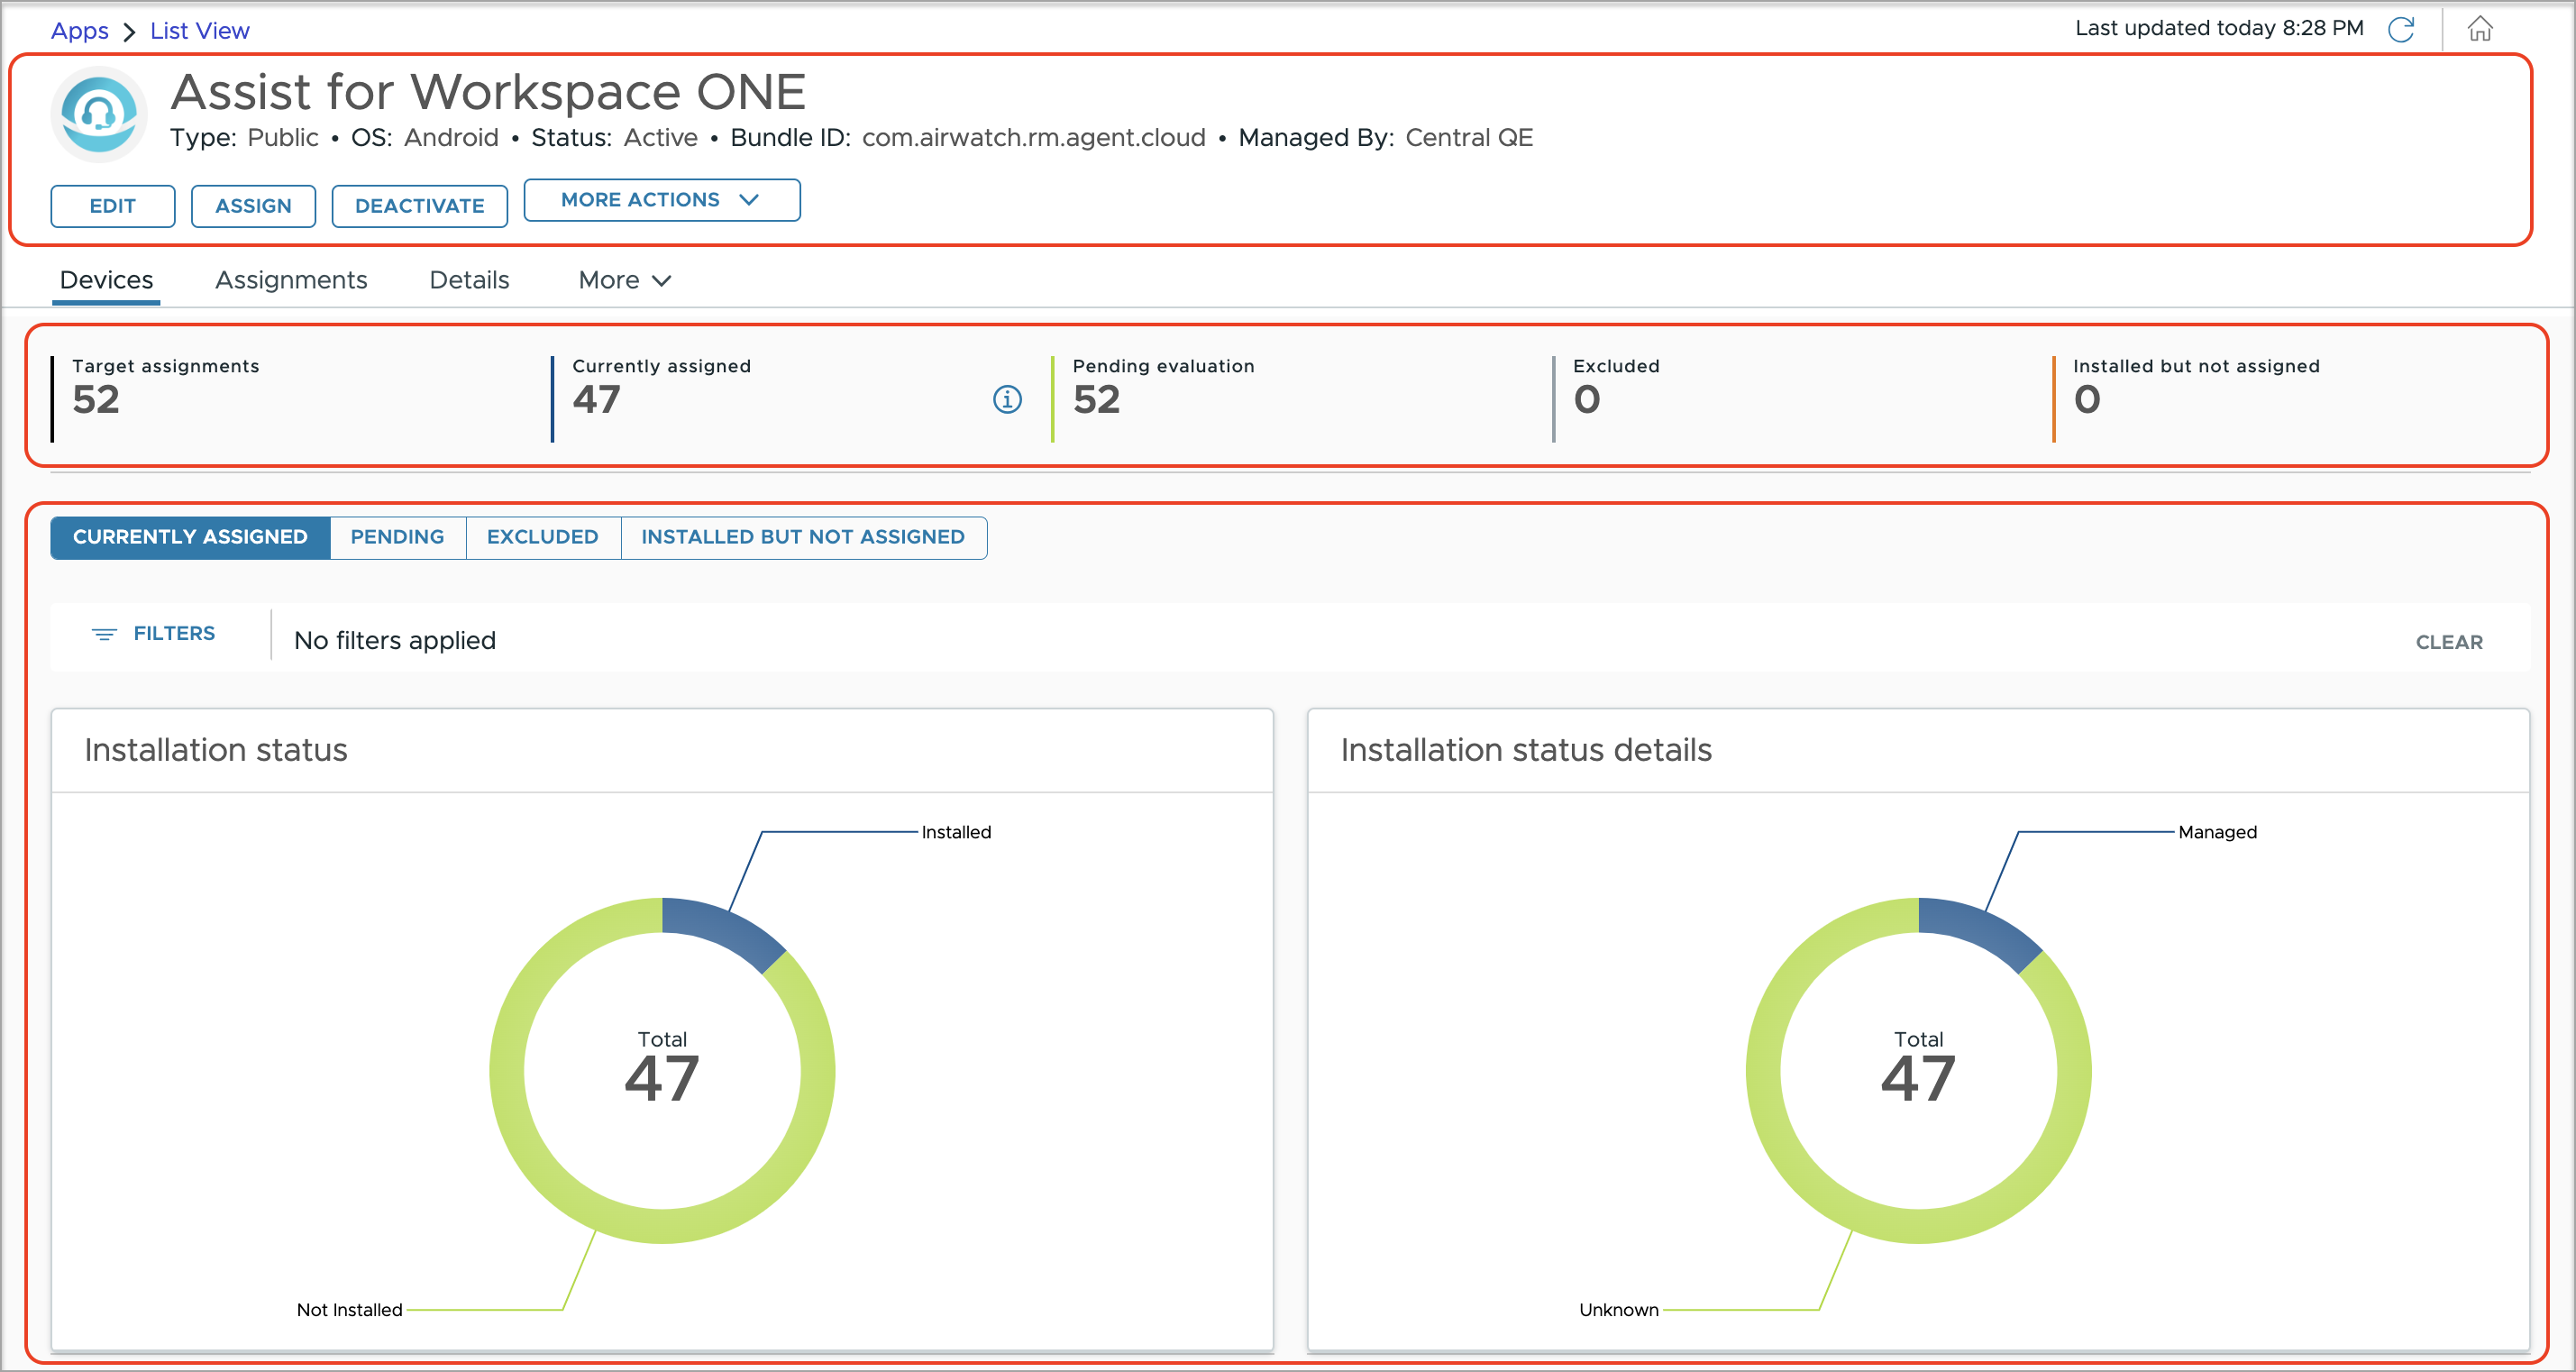The width and height of the screenshot is (2576, 1372).
Task: Select the CURRENTLY ASSIGNED segment
Action: [190, 537]
